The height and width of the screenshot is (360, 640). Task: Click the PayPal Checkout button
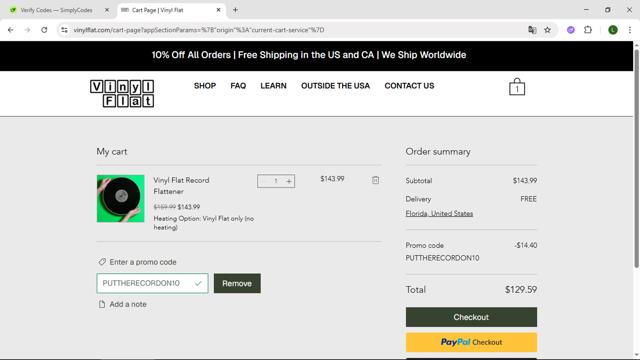pos(471,342)
